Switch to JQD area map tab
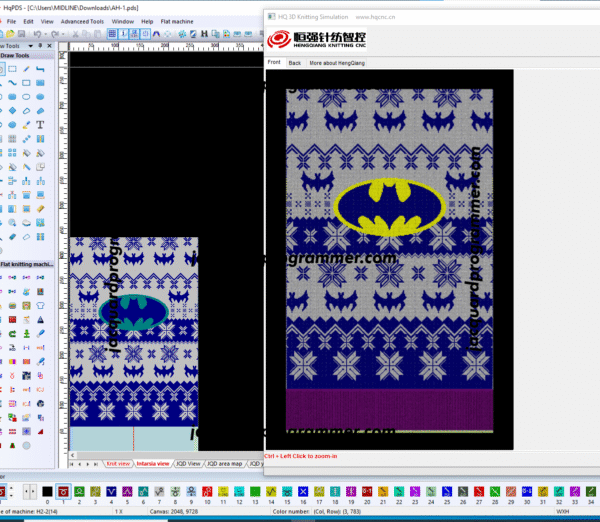Viewport: 600px width, 522px height. (x=222, y=464)
